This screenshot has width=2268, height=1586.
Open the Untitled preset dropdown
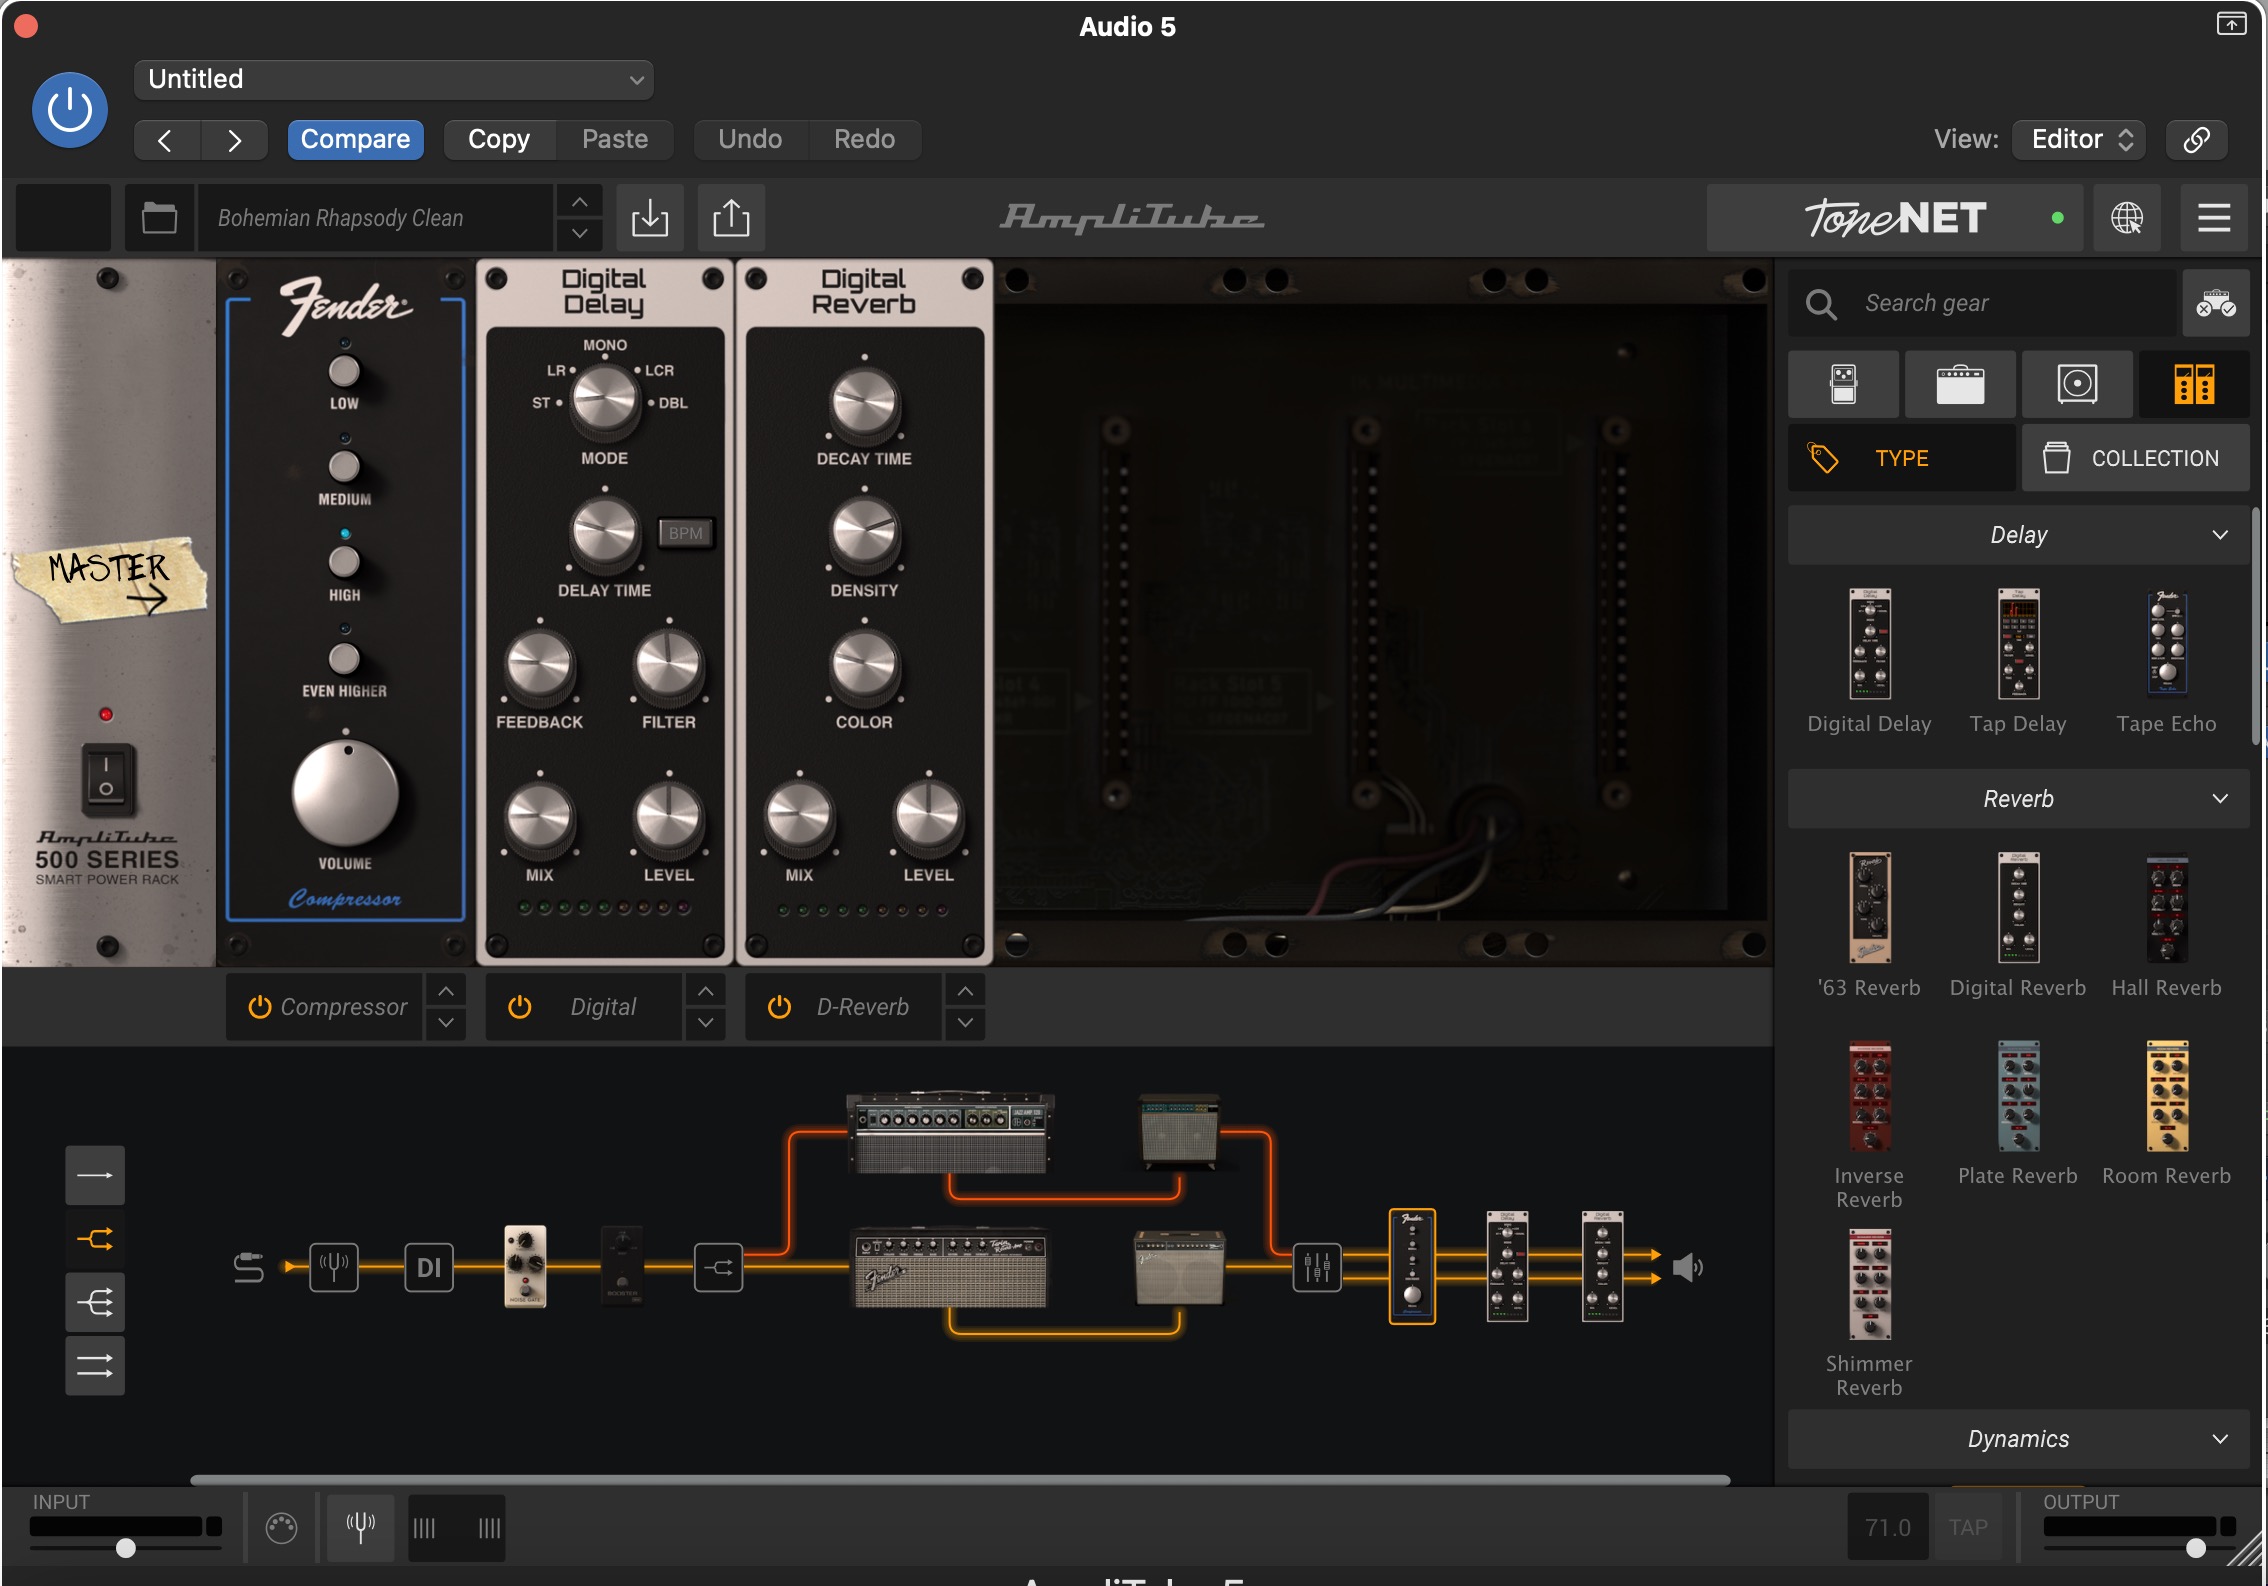coord(393,80)
